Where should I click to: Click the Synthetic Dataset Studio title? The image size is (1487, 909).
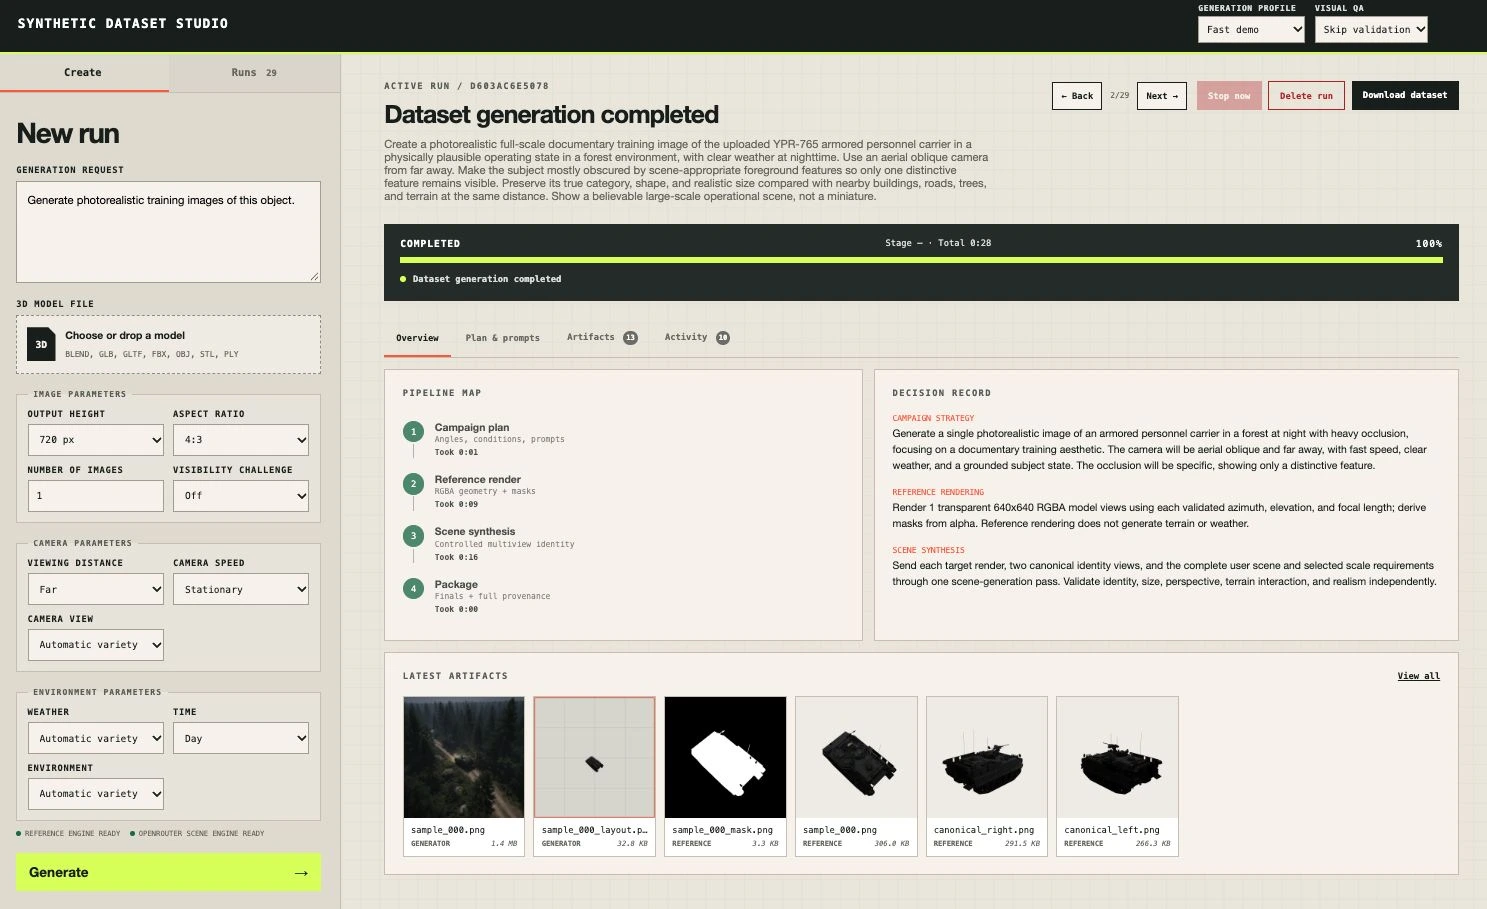coord(123,24)
